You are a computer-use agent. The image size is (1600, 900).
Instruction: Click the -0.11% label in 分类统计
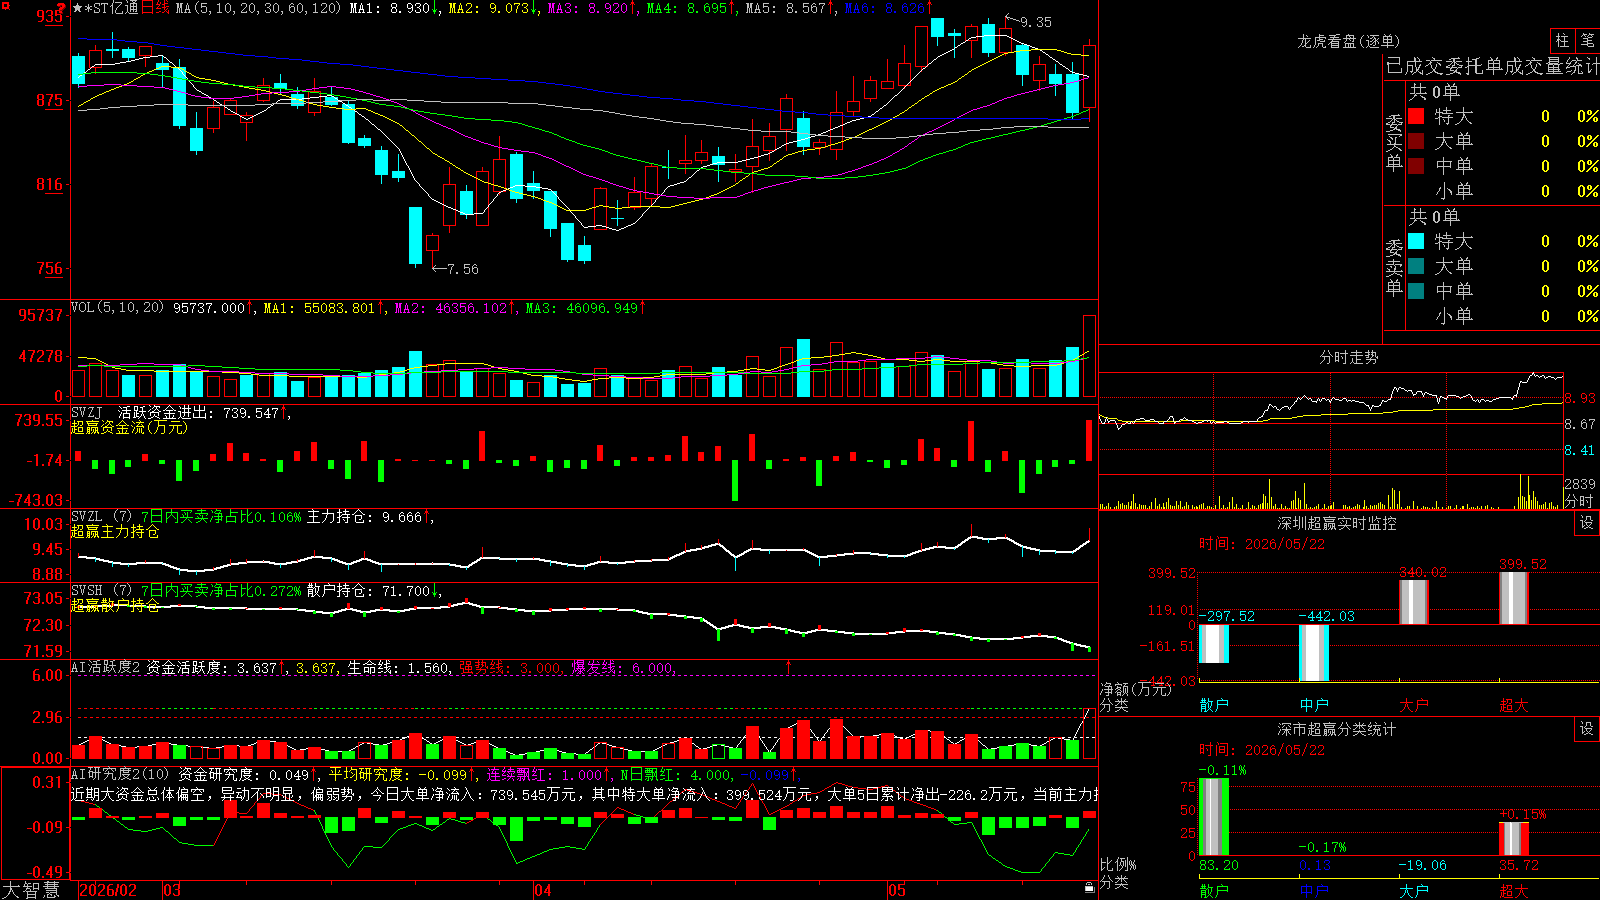click(1223, 770)
